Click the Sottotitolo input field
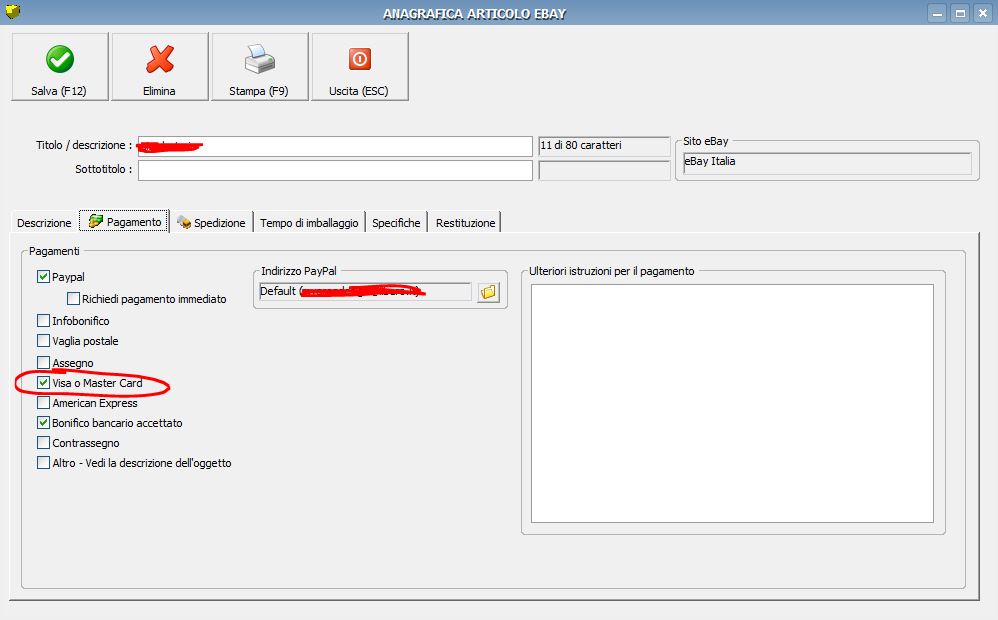Viewport: 998px width, 620px height. click(x=335, y=170)
